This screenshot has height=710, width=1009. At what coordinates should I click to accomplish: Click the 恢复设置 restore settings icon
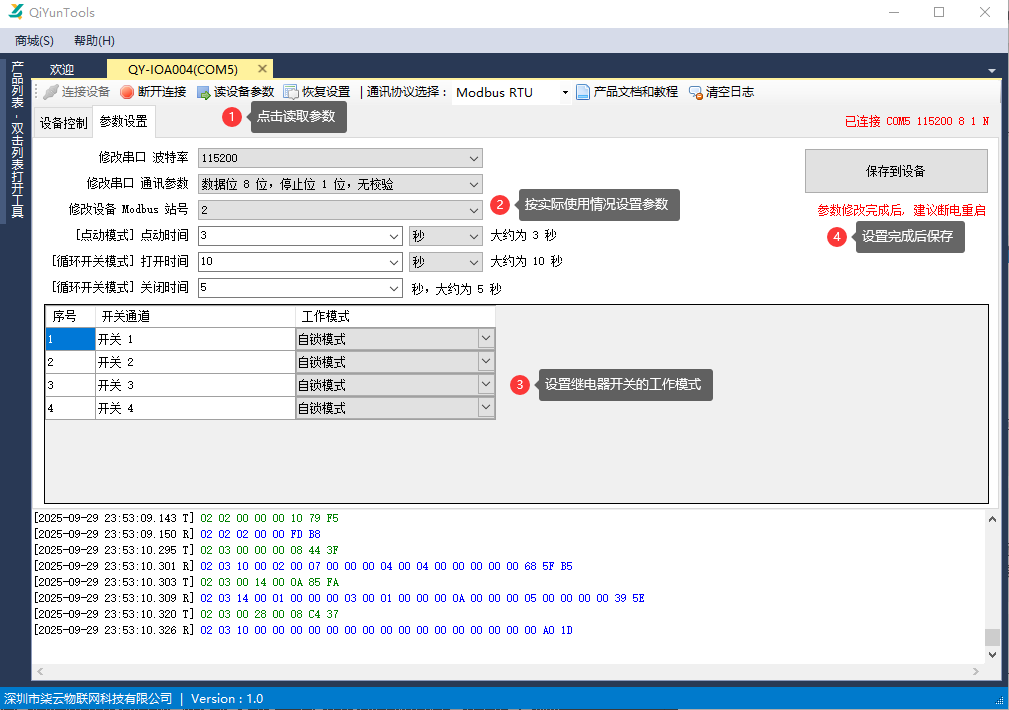[291, 92]
